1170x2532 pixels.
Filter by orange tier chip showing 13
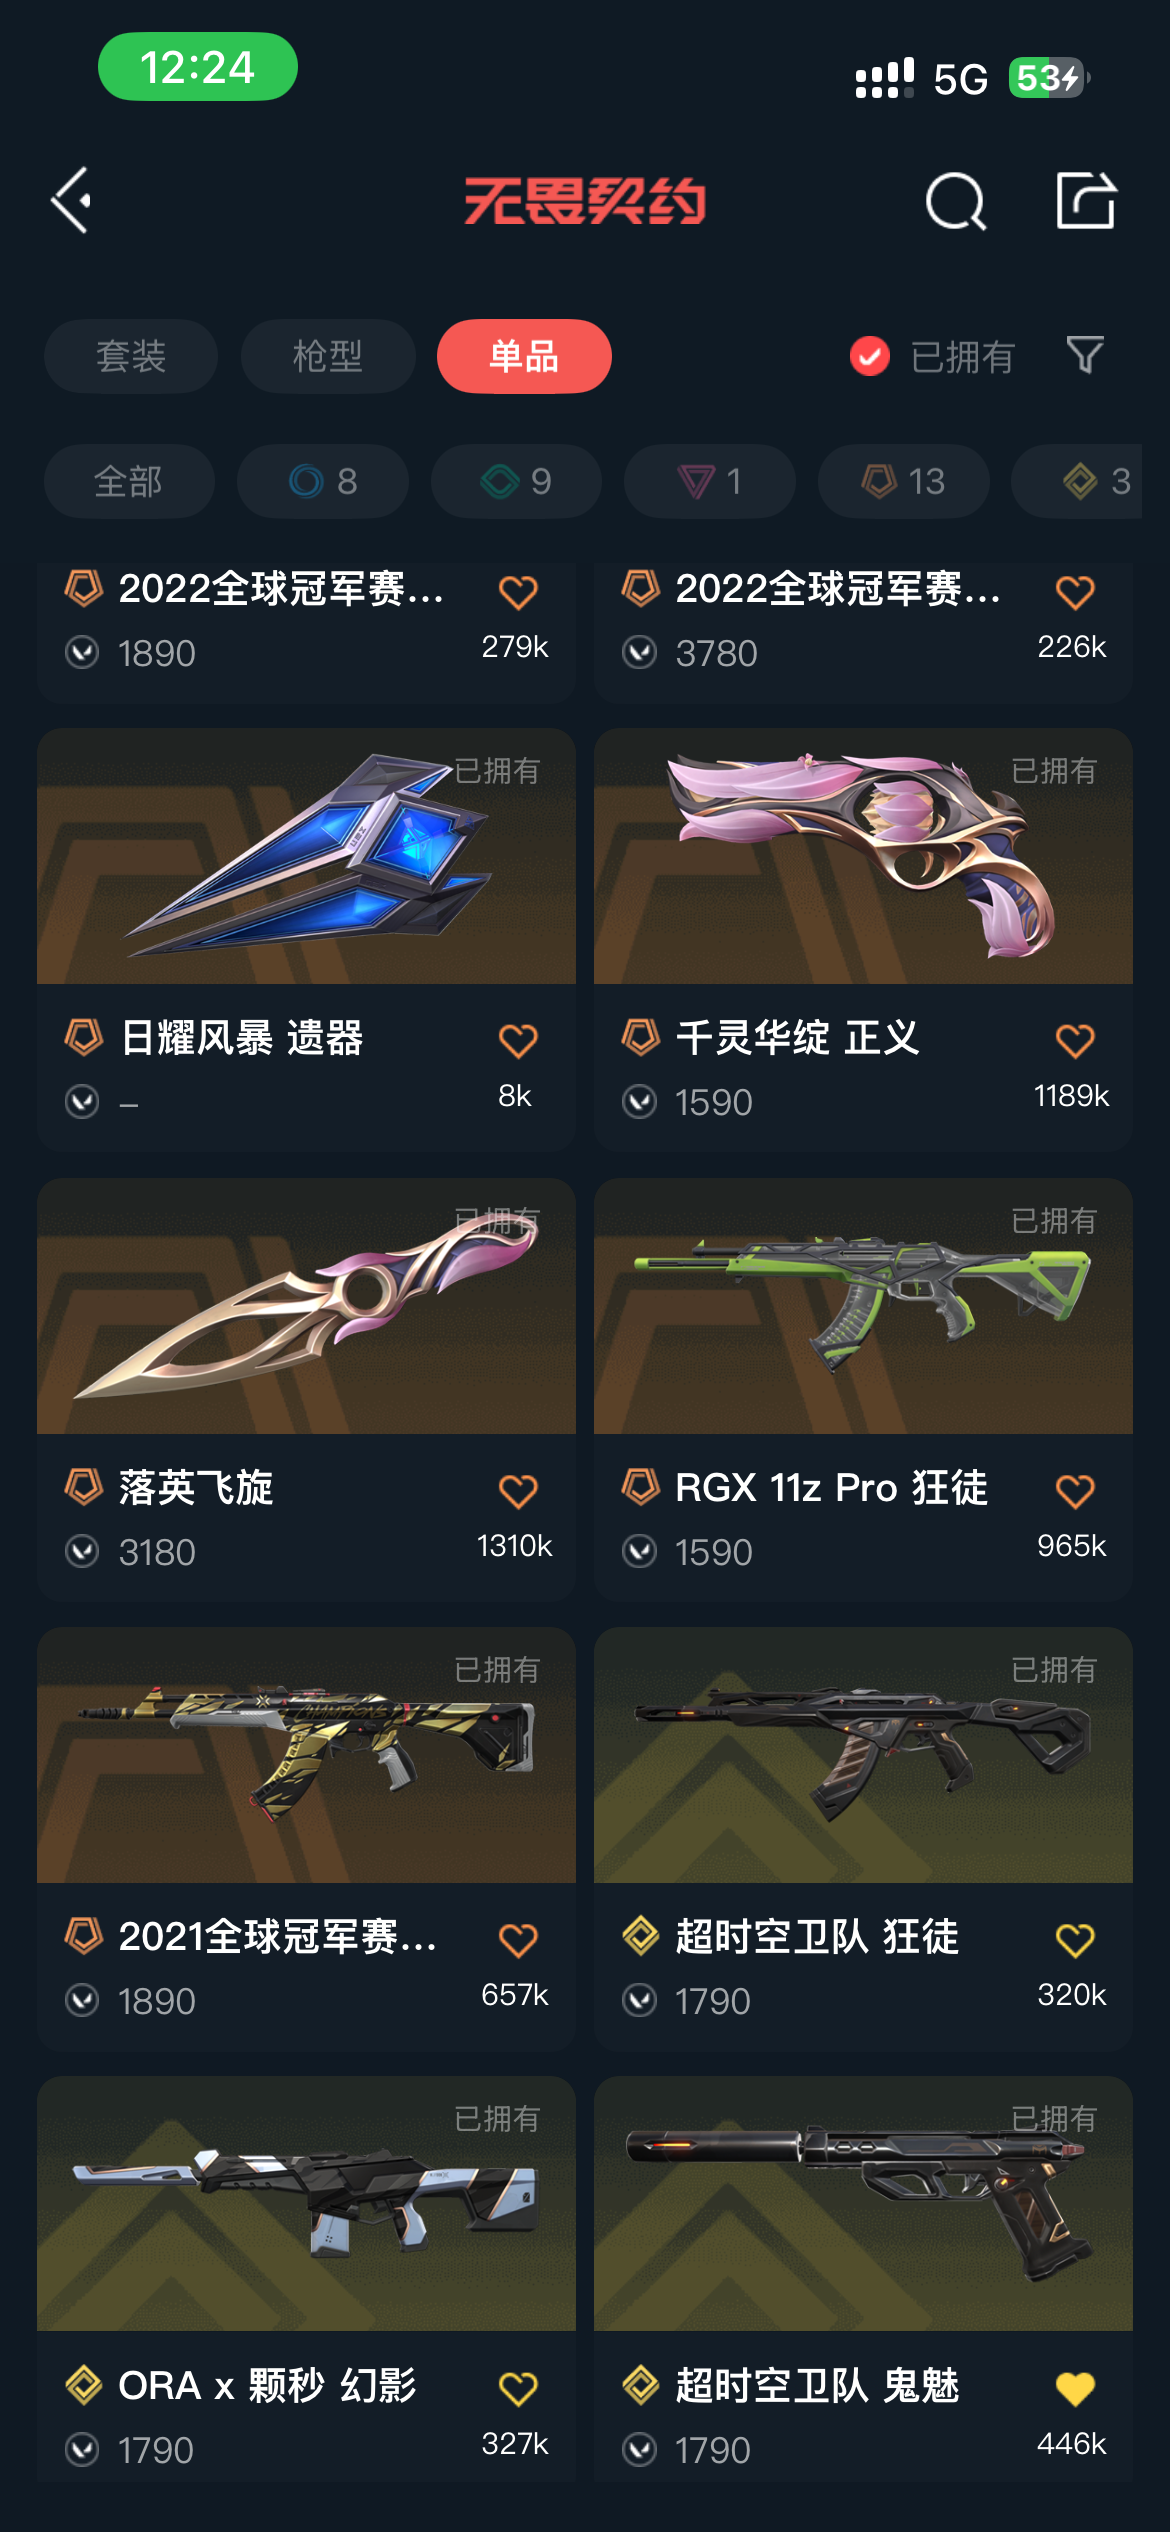coord(904,481)
